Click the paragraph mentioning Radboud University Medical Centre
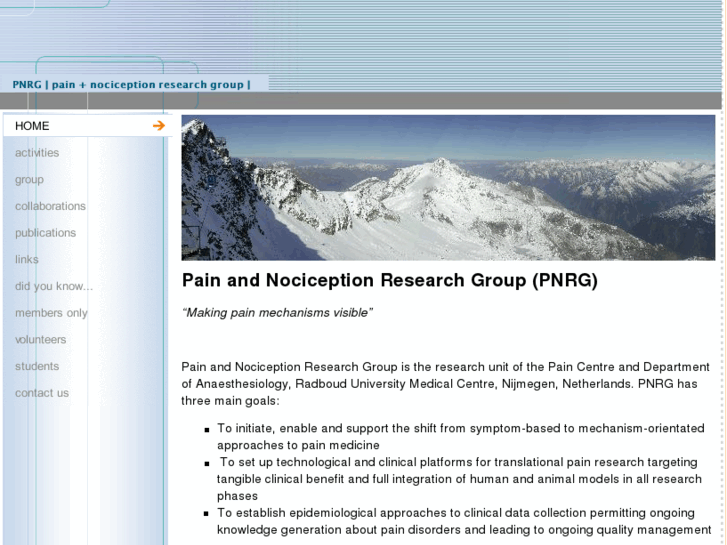The image size is (727, 545). tap(445, 384)
